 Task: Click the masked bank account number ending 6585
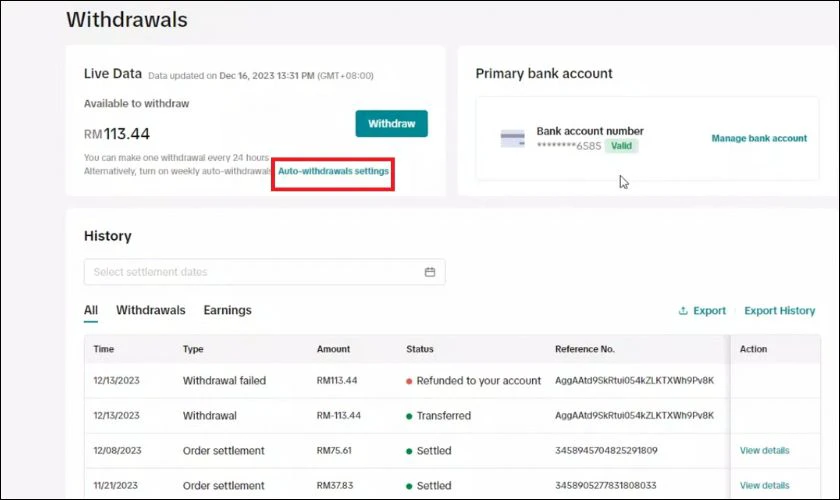pos(569,146)
